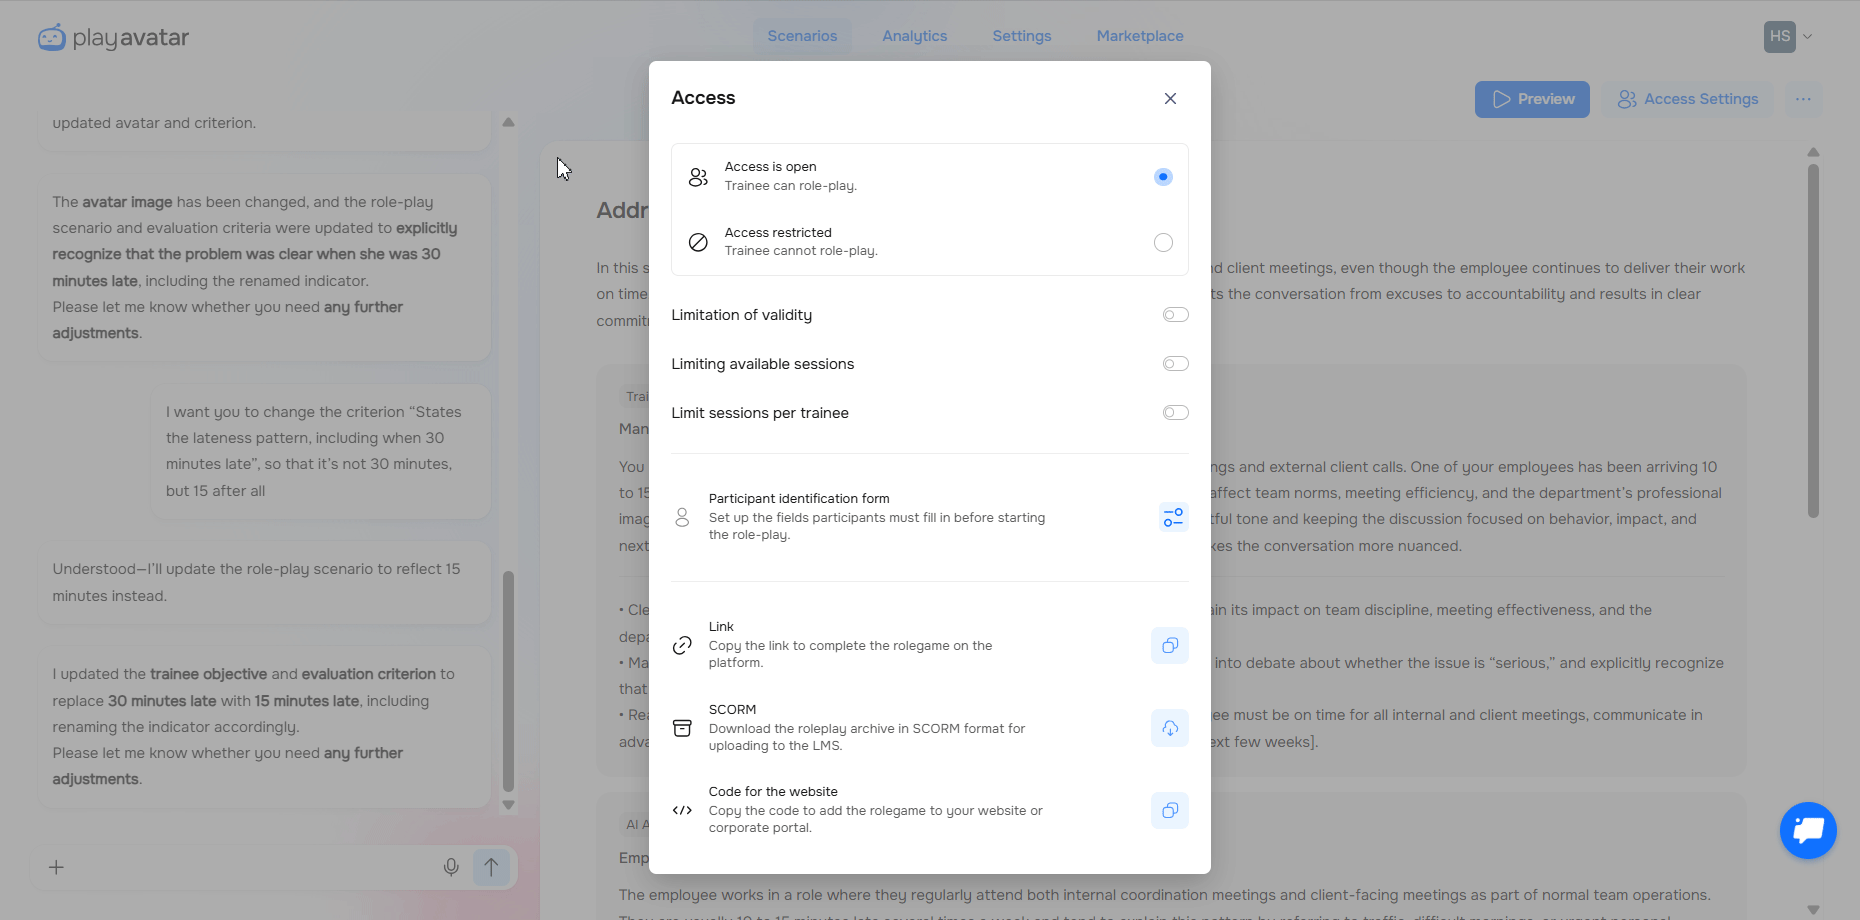Enable Limit sessions per trainee switch
Image resolution: width=1860 pixels, height=920 pixels.
point(1175,413)
